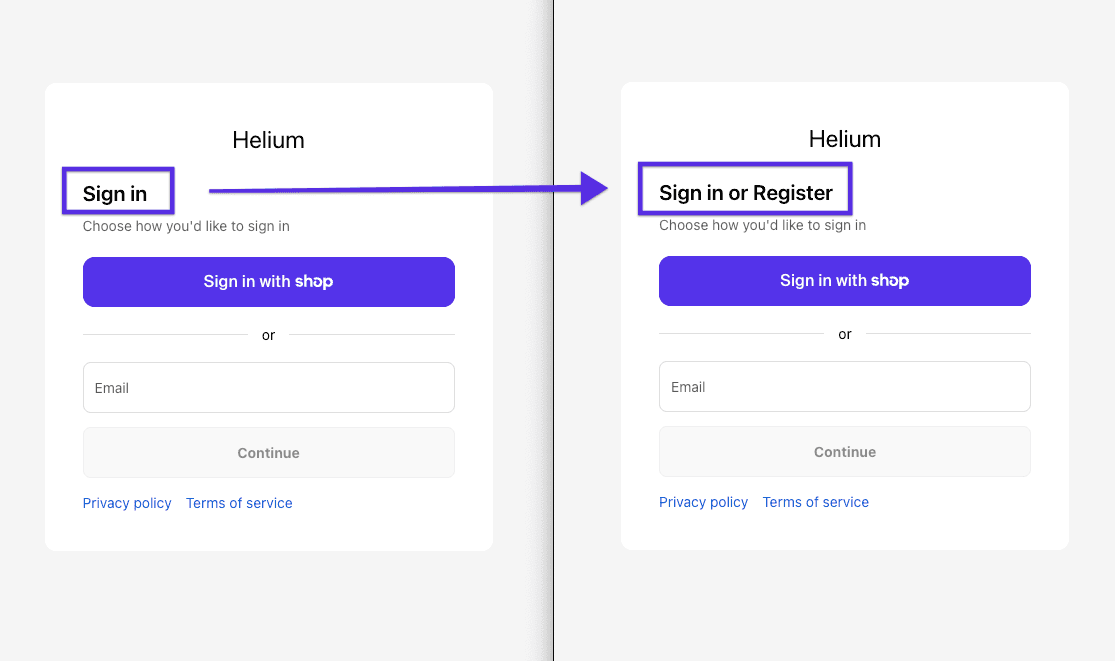Screen dimensions: 1115x661
Task: Click the Email input field on the left form
Action: 268,387
